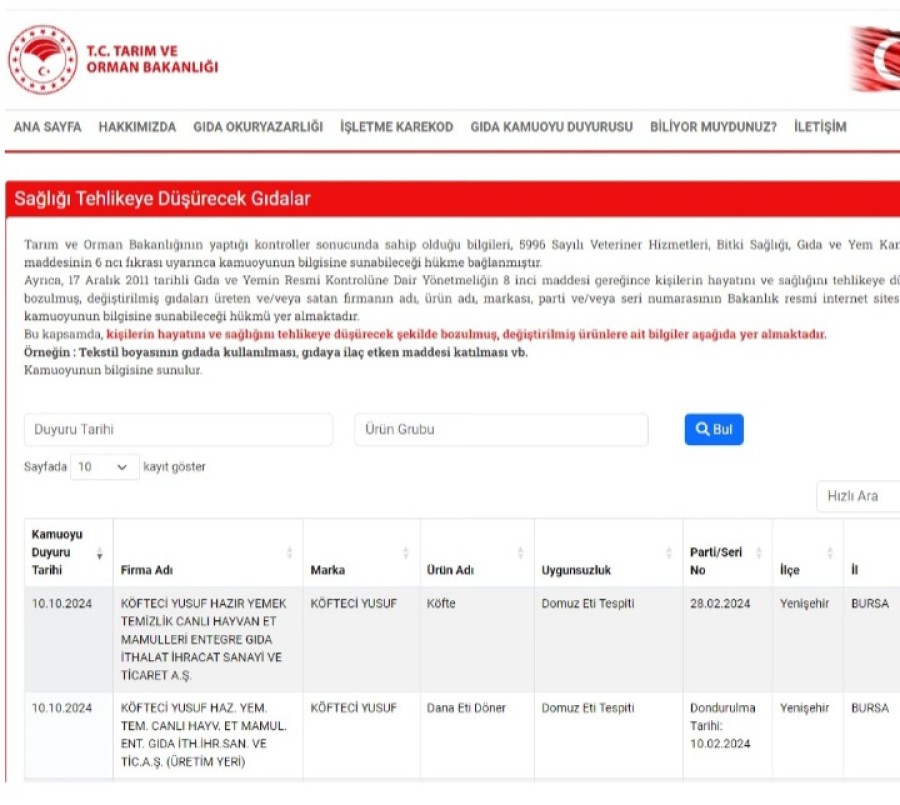Sort by Kamuoyu Duyuru Tarihi column arrows
The width and height of the screenshot is (900, 805).
point(100,553)
